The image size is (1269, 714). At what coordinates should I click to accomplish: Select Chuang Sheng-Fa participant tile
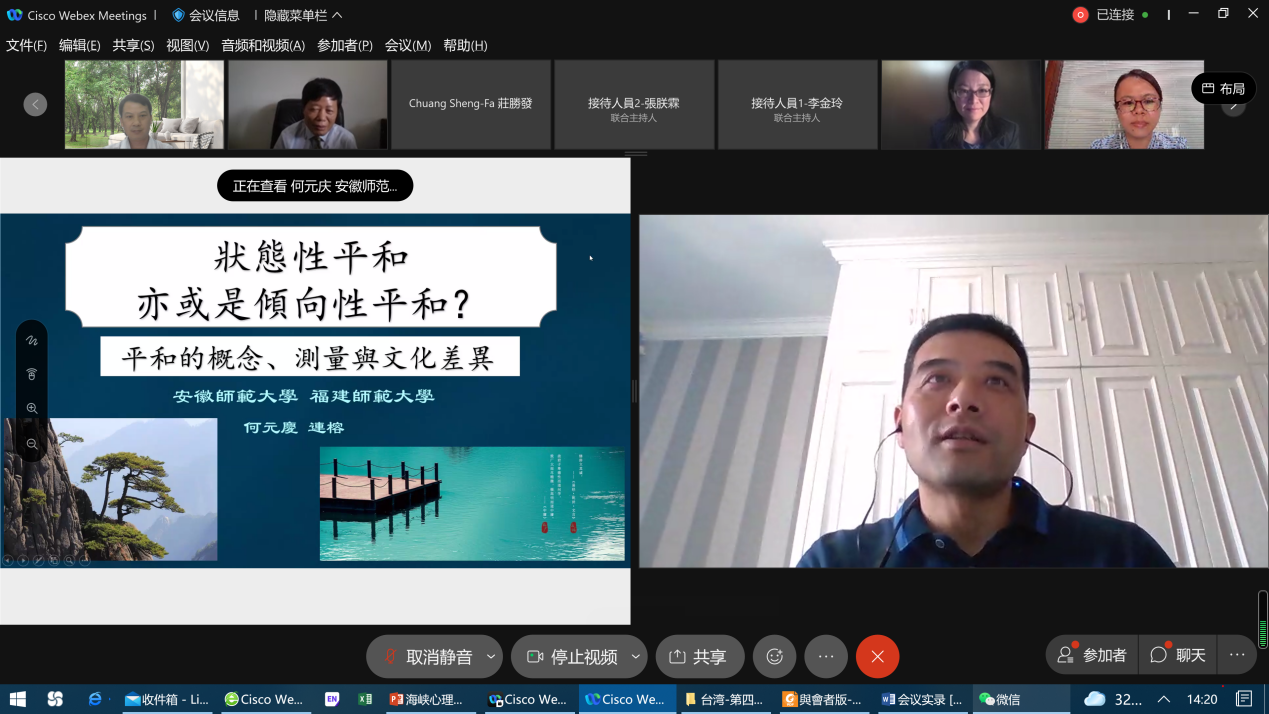click(470, 104)
